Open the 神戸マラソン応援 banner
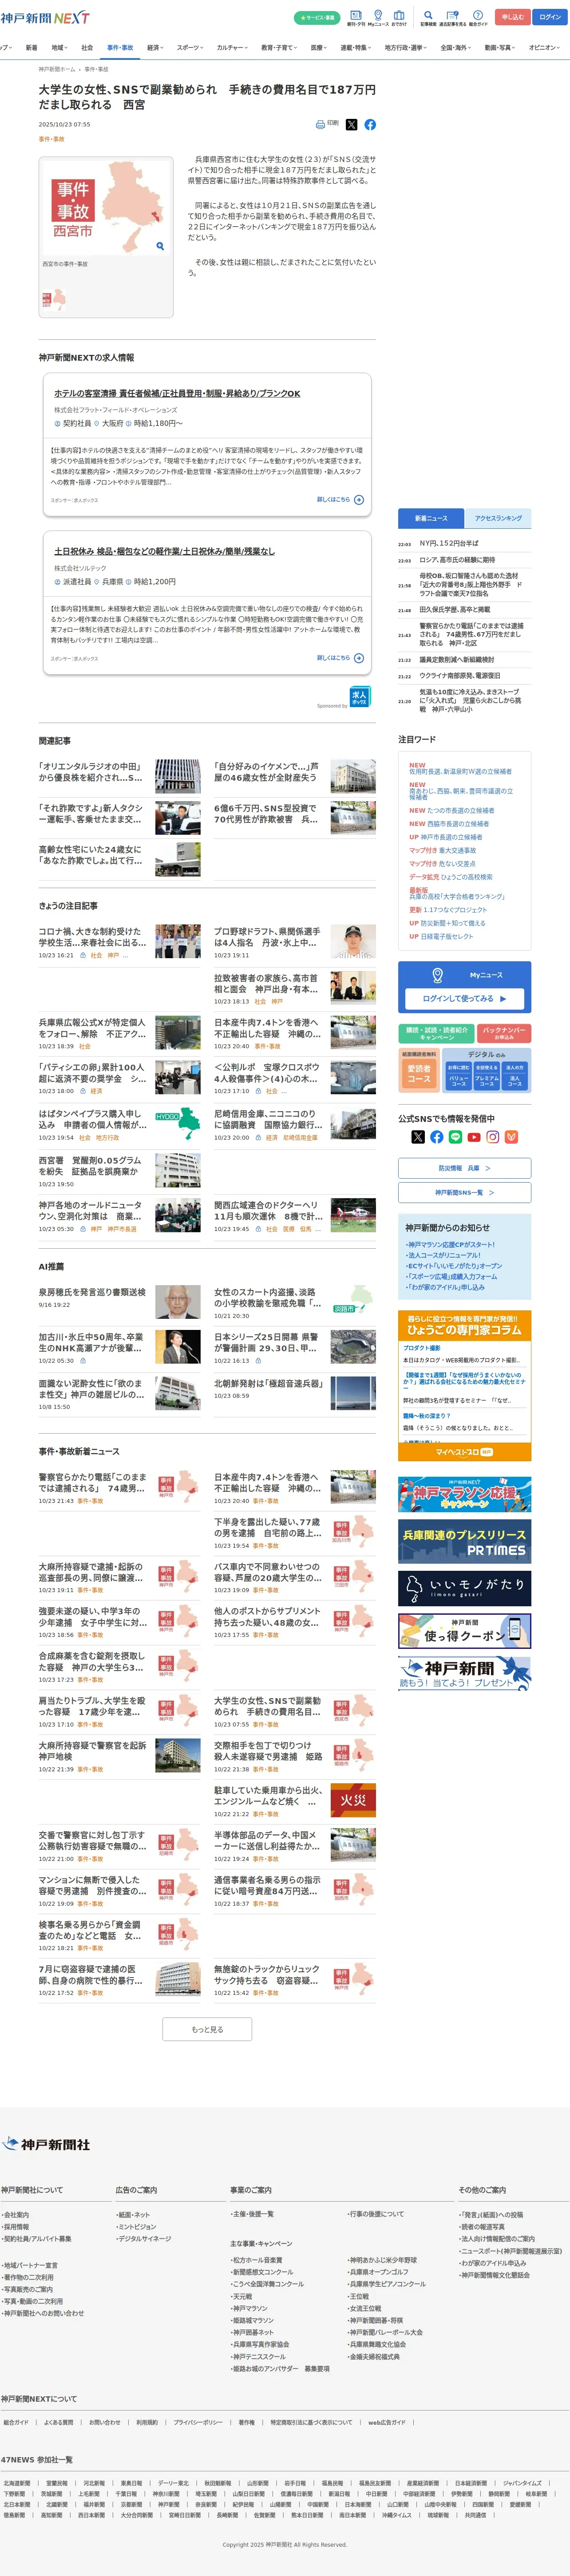 point(464,1494)
